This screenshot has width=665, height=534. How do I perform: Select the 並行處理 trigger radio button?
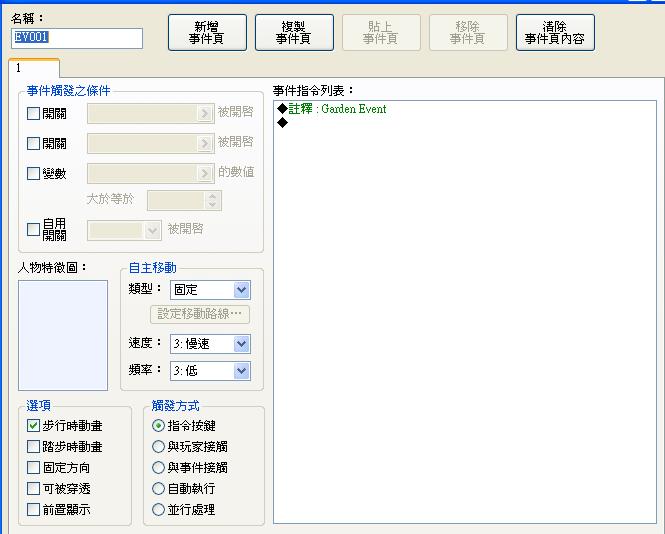click(158, 509)
